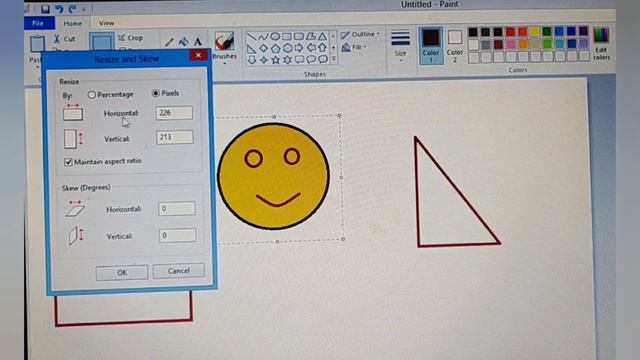Select the Color 2 button
Screen dimensions: 640x360
[x=455, y=45]
